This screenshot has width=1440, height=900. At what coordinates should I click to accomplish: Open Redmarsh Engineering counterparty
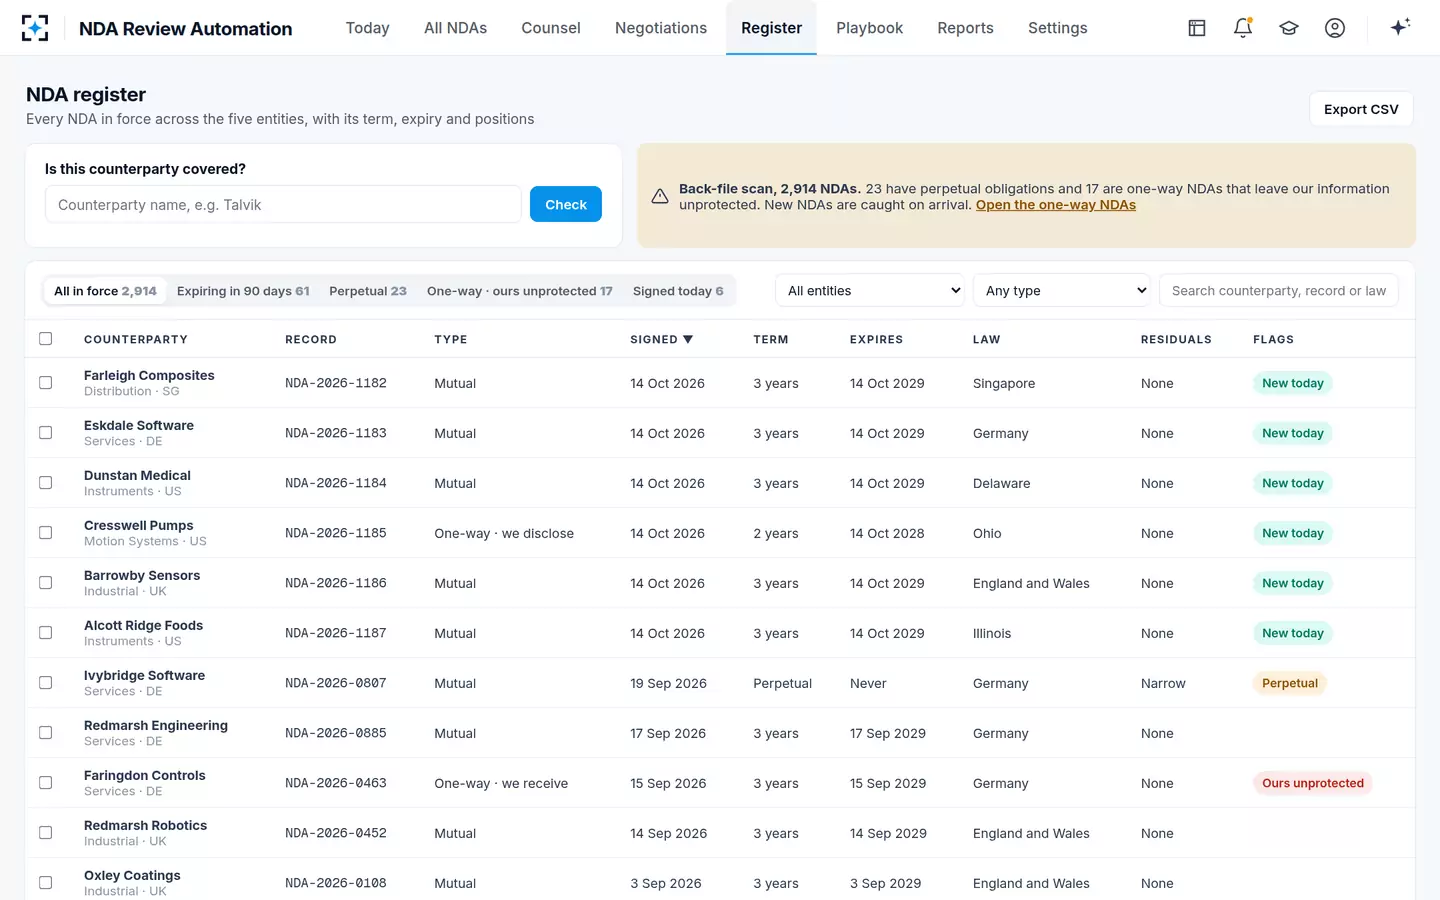(156, 725)
